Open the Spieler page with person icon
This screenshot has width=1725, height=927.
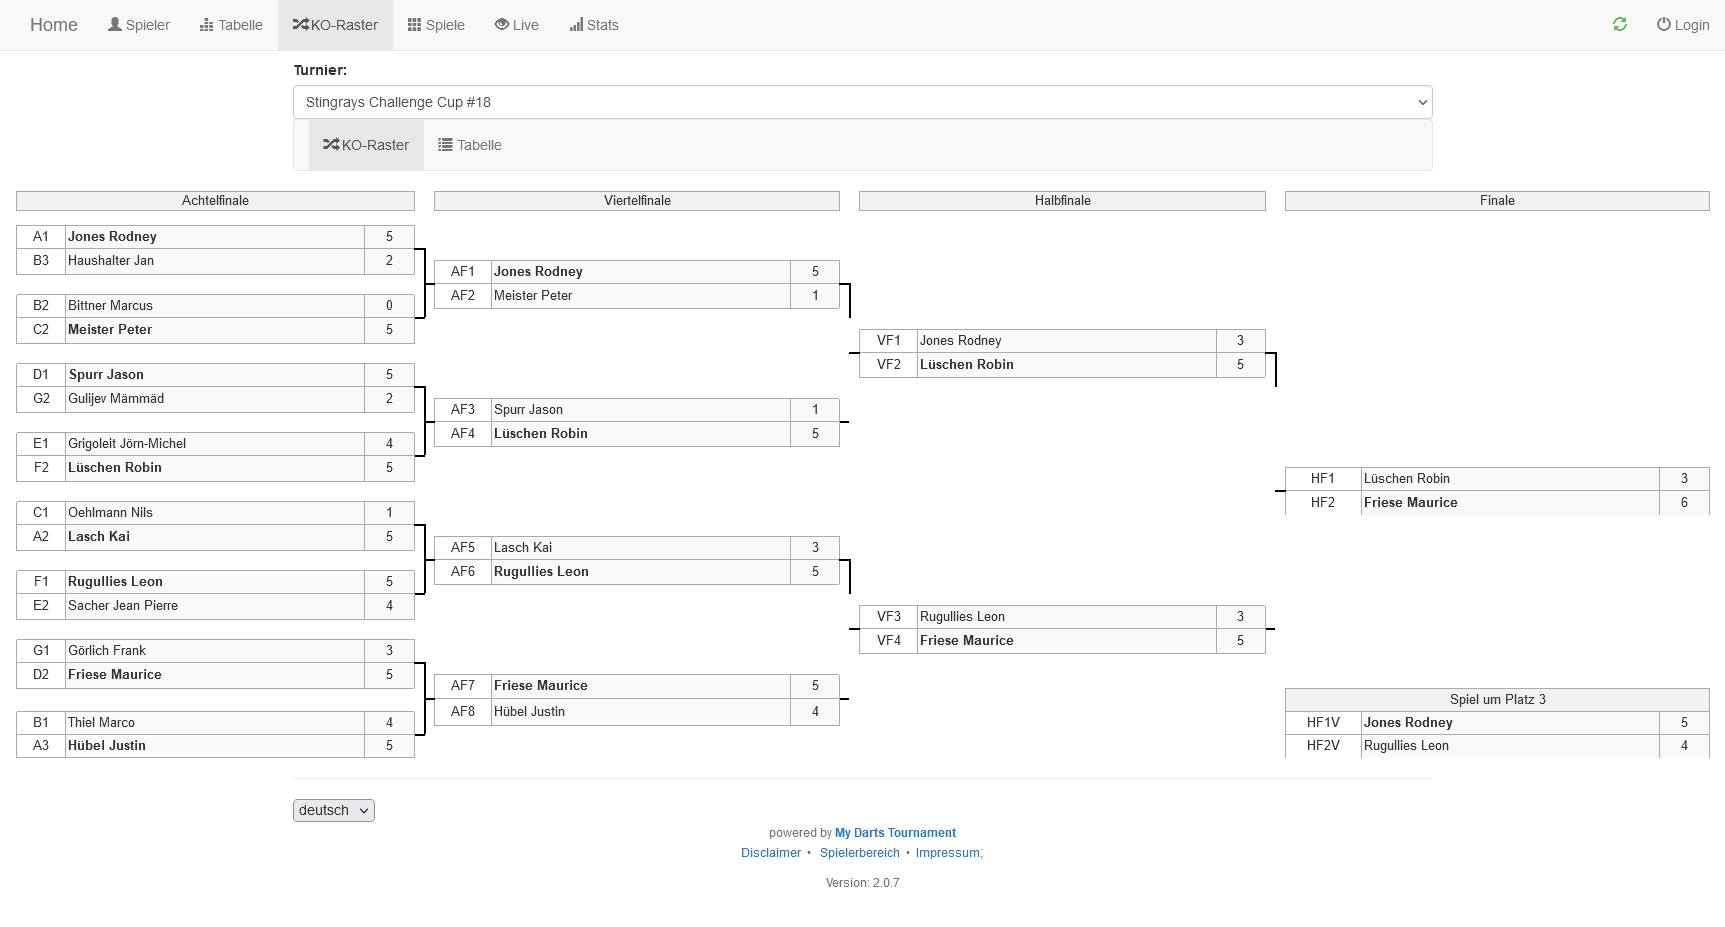139,25
